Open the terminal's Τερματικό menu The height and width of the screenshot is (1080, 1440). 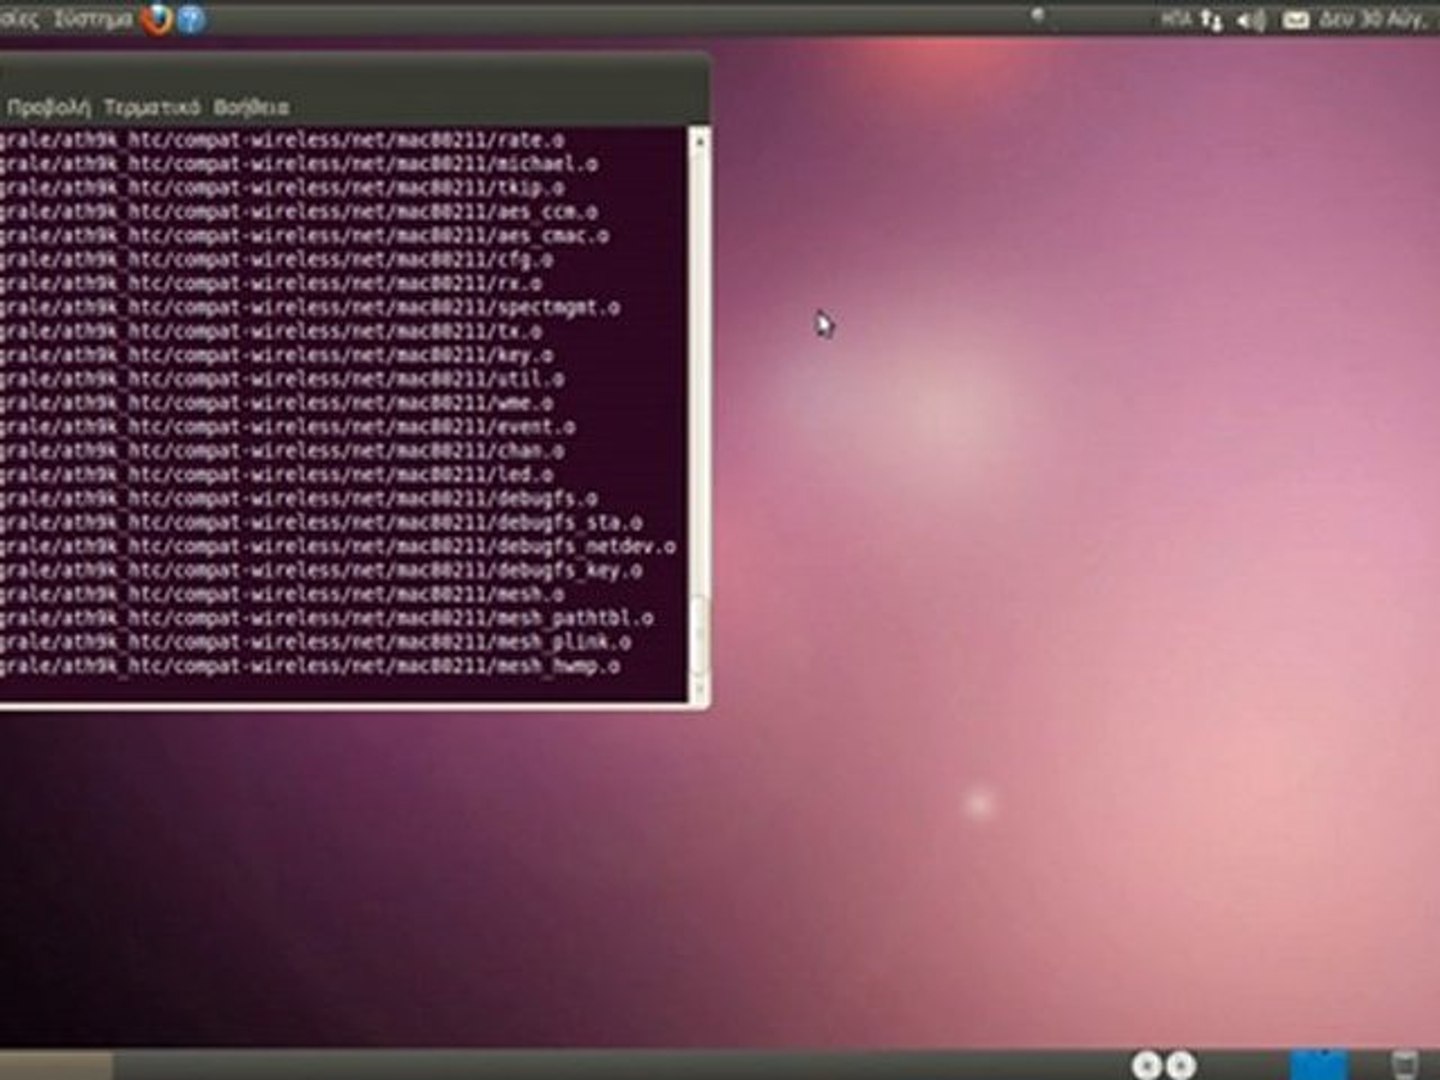(x=152, y=107)
